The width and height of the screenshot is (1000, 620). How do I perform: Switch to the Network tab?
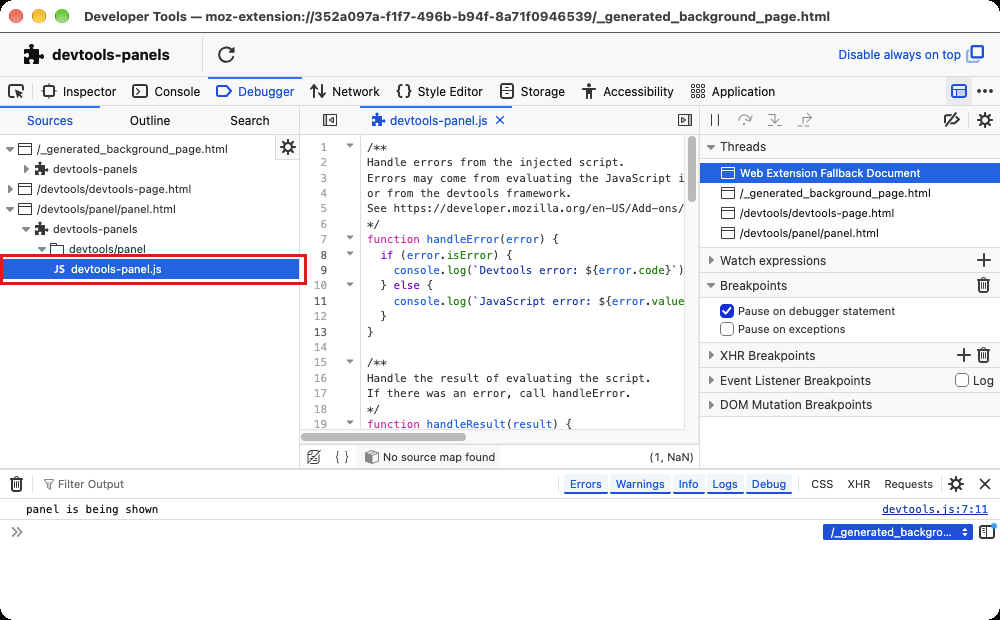pos(344,91)
